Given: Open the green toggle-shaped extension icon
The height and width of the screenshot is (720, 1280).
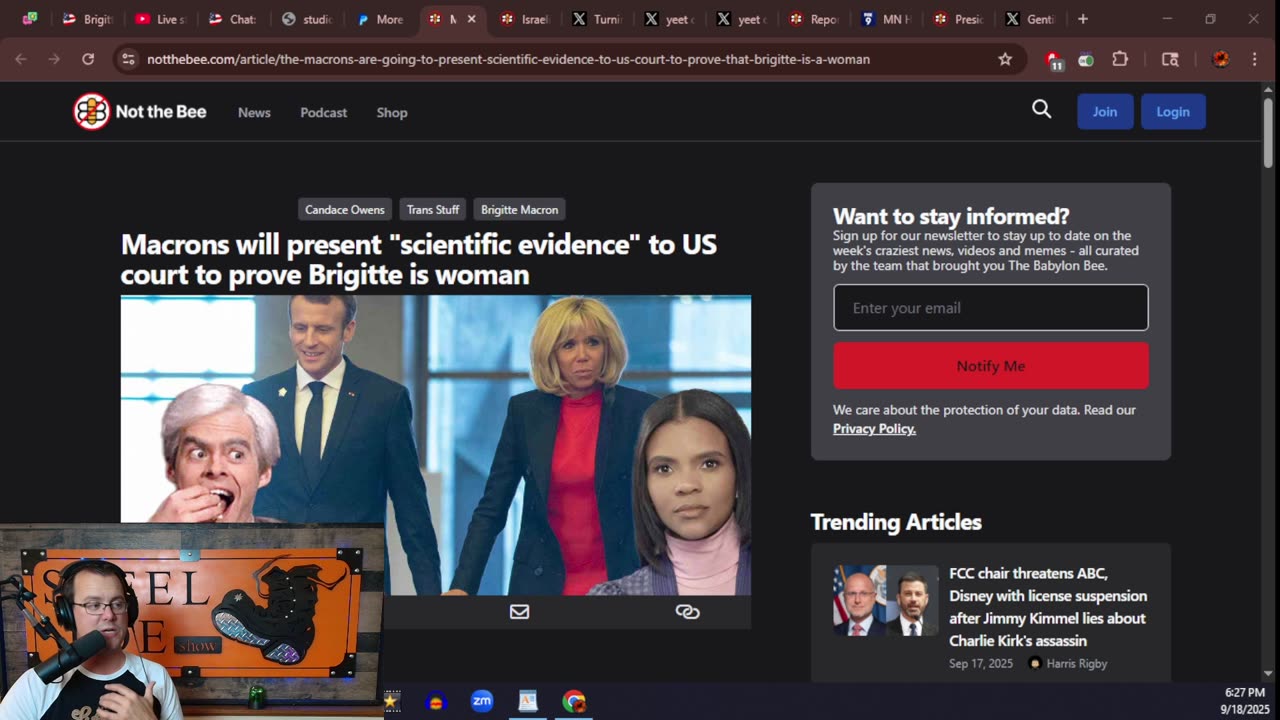Looking at the screenshot, I should [1086, 60].
